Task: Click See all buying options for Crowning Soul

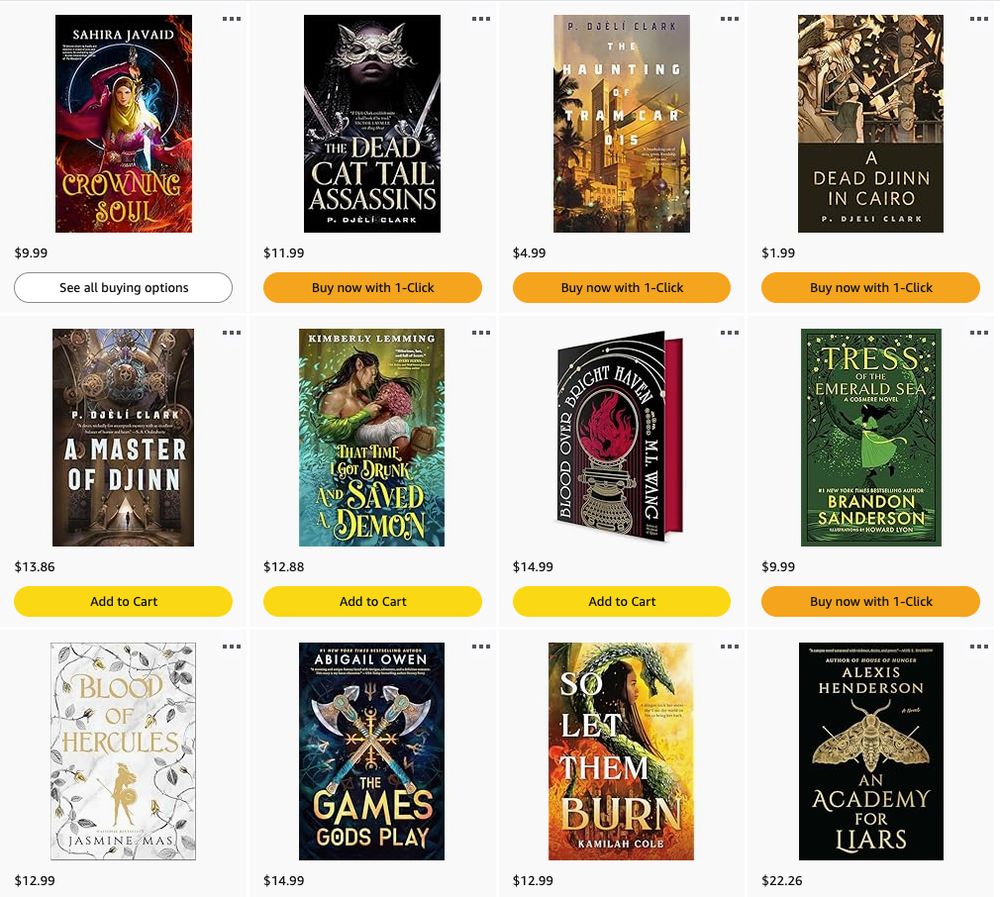Action: (123, 288)
